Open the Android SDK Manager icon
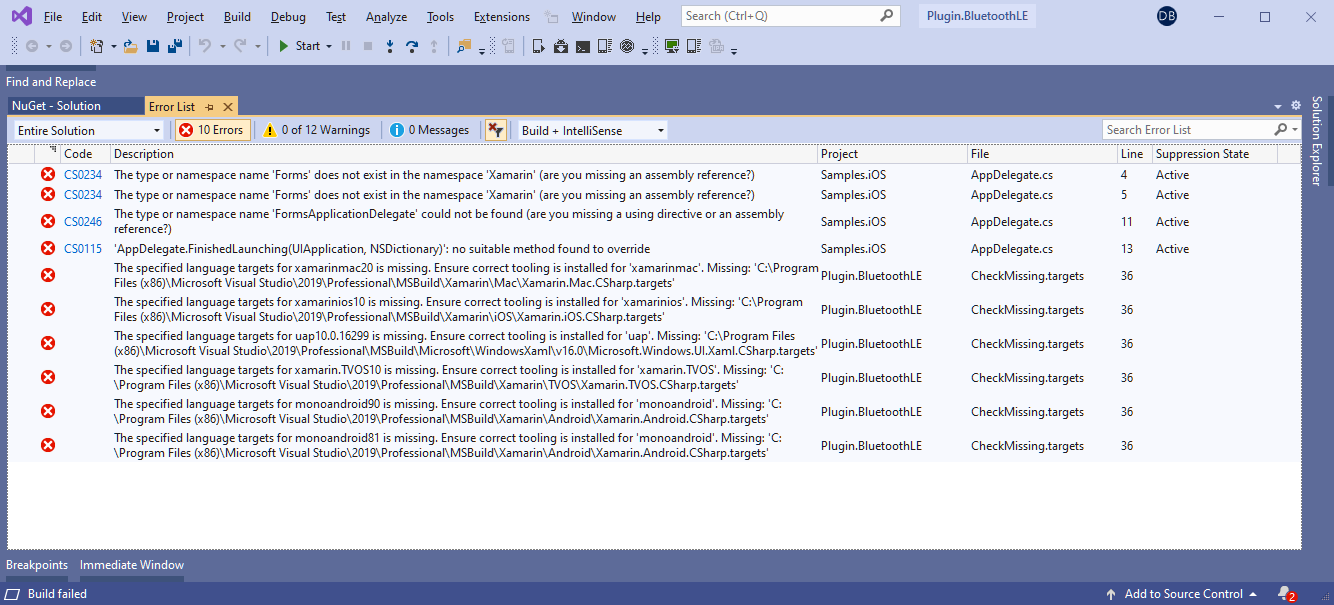1334x605 pixels. click(561, 46)
